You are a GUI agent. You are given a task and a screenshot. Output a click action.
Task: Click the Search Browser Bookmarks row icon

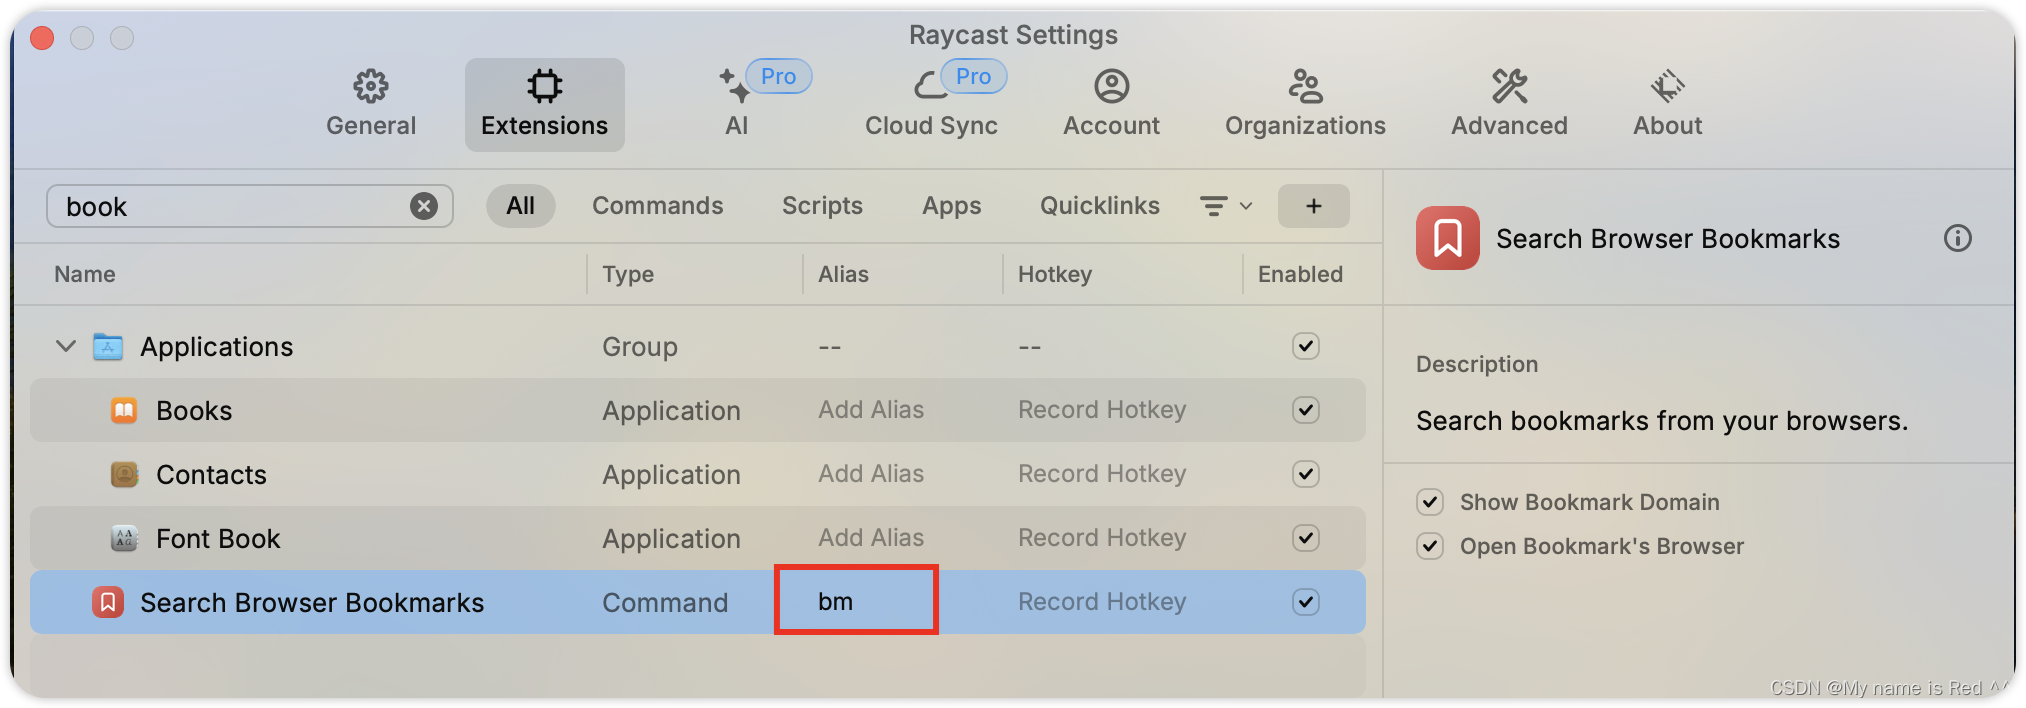tap(108, 602)
